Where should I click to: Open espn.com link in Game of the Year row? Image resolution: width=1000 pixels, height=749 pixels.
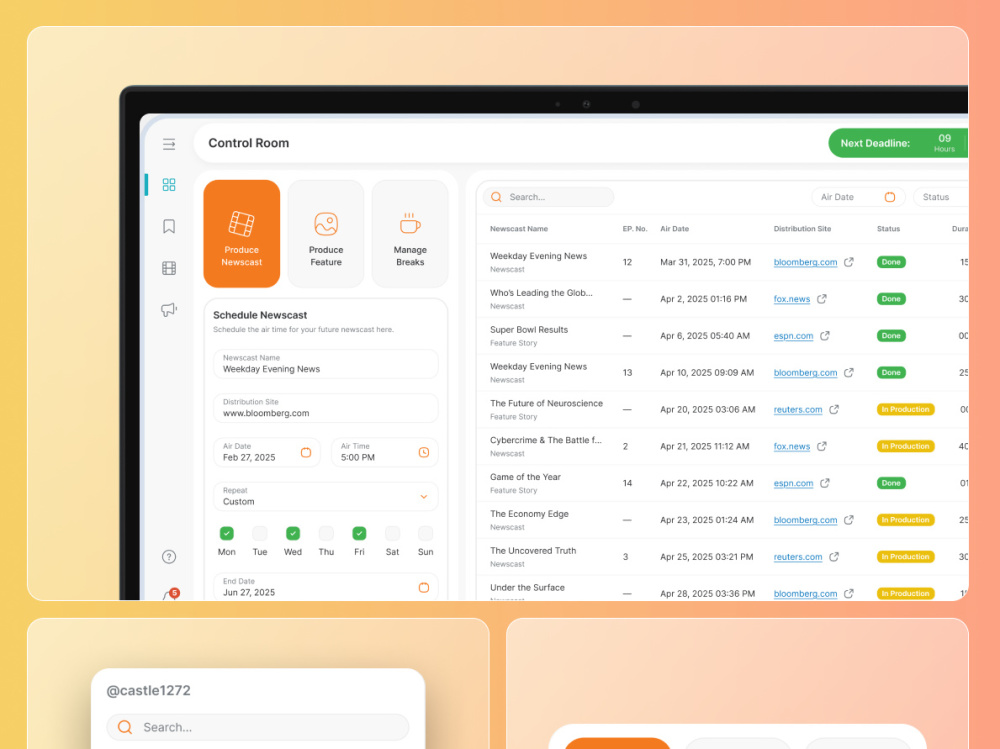coord(793,484)
